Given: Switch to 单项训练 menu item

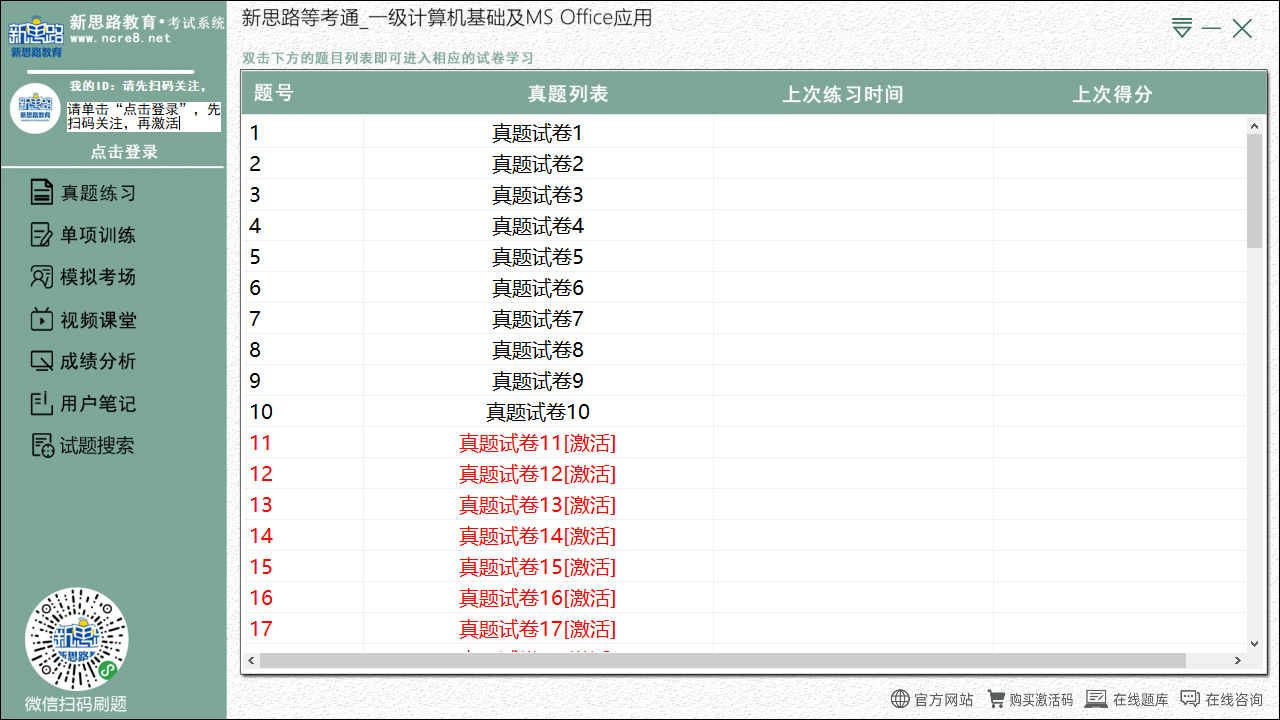Looking at the screenshot, I should coord(98,235).
